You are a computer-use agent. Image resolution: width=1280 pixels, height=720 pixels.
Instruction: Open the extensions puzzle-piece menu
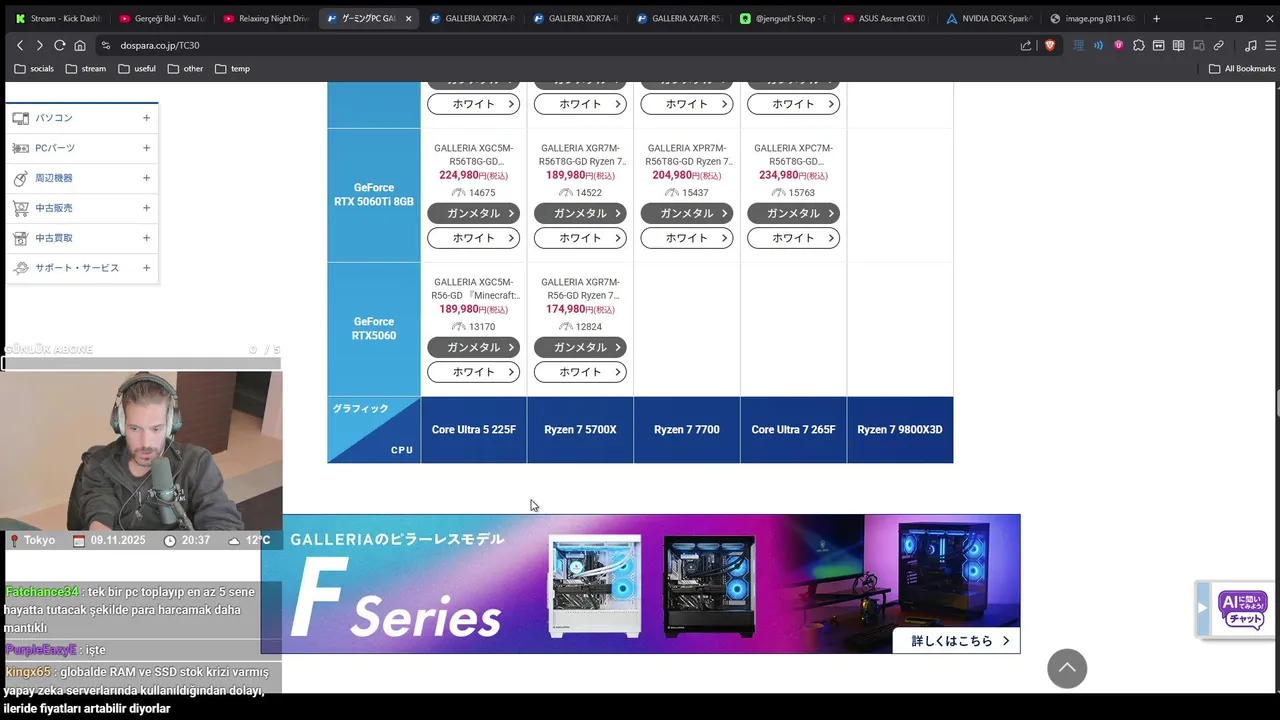pos(1138,45)
